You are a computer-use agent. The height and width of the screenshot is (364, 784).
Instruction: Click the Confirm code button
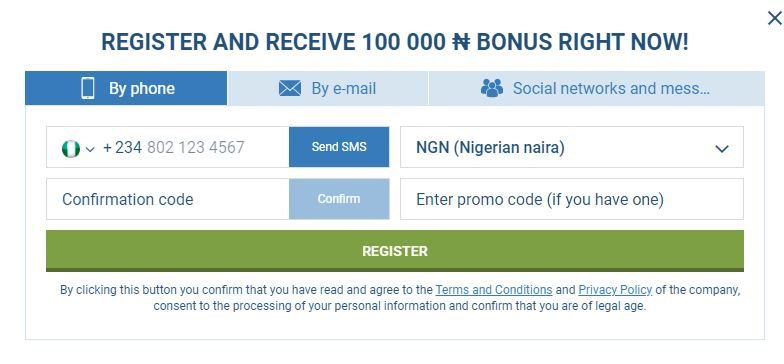pyautogui.click(x=339, y=199)
